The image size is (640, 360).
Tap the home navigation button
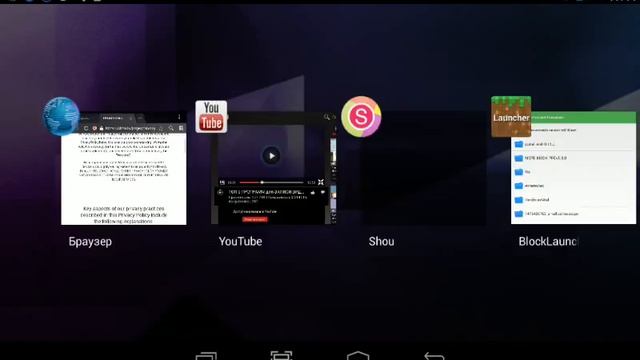[358, 355]
